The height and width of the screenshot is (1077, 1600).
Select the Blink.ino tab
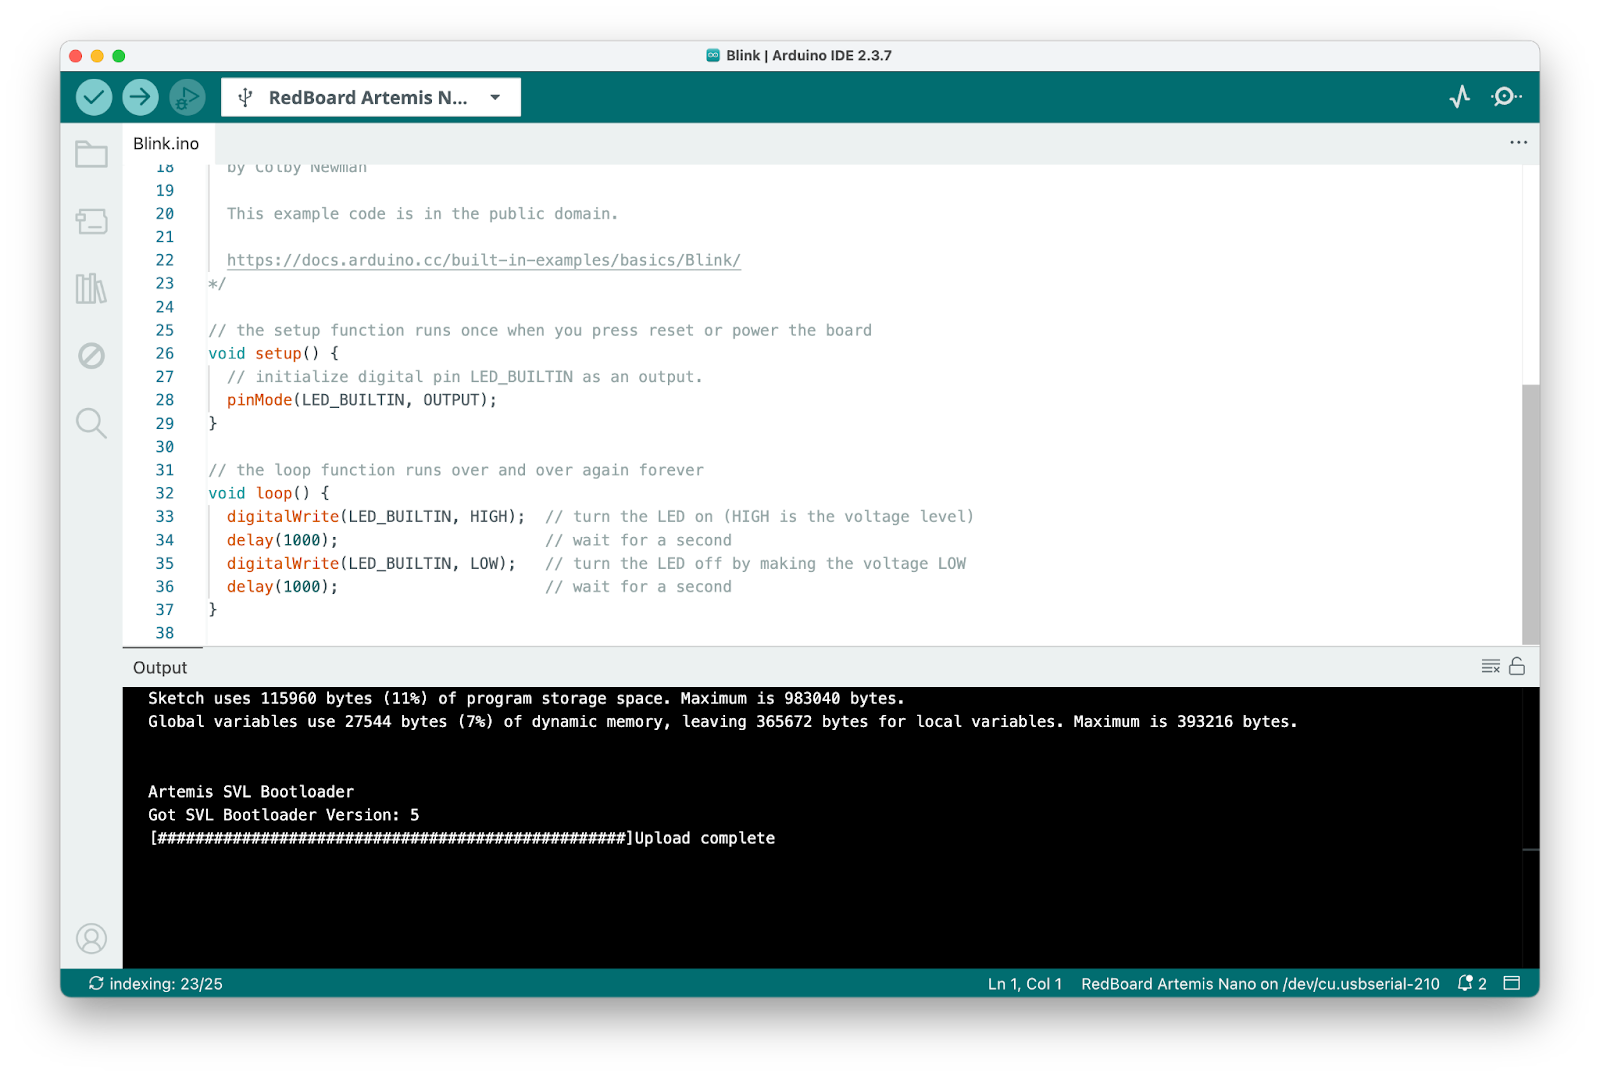[x=165, y=143]
